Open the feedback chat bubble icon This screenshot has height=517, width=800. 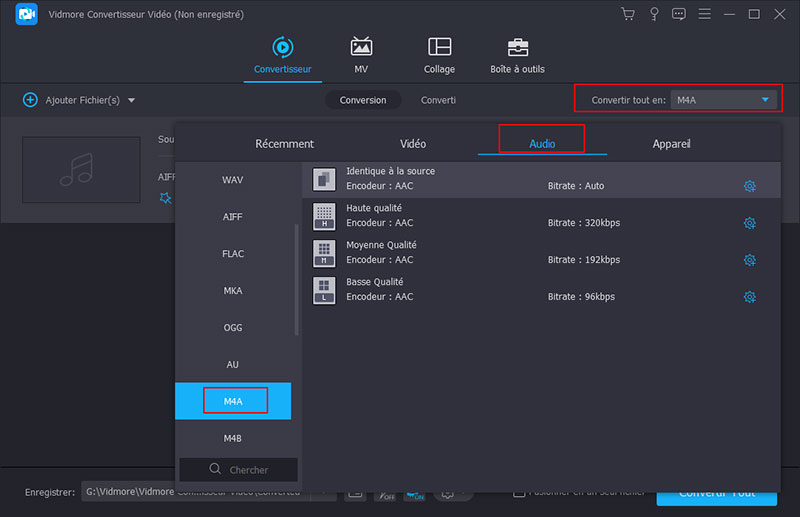point(680,14)
